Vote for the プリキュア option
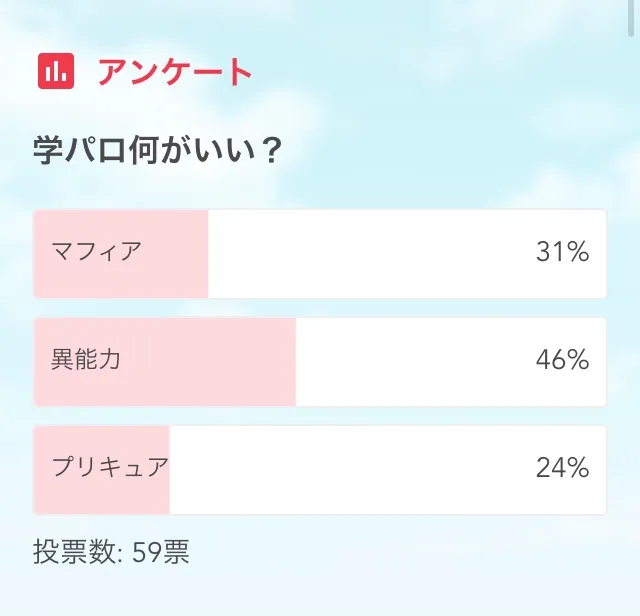Screen dimensions: 640x616 coord(320,470)
